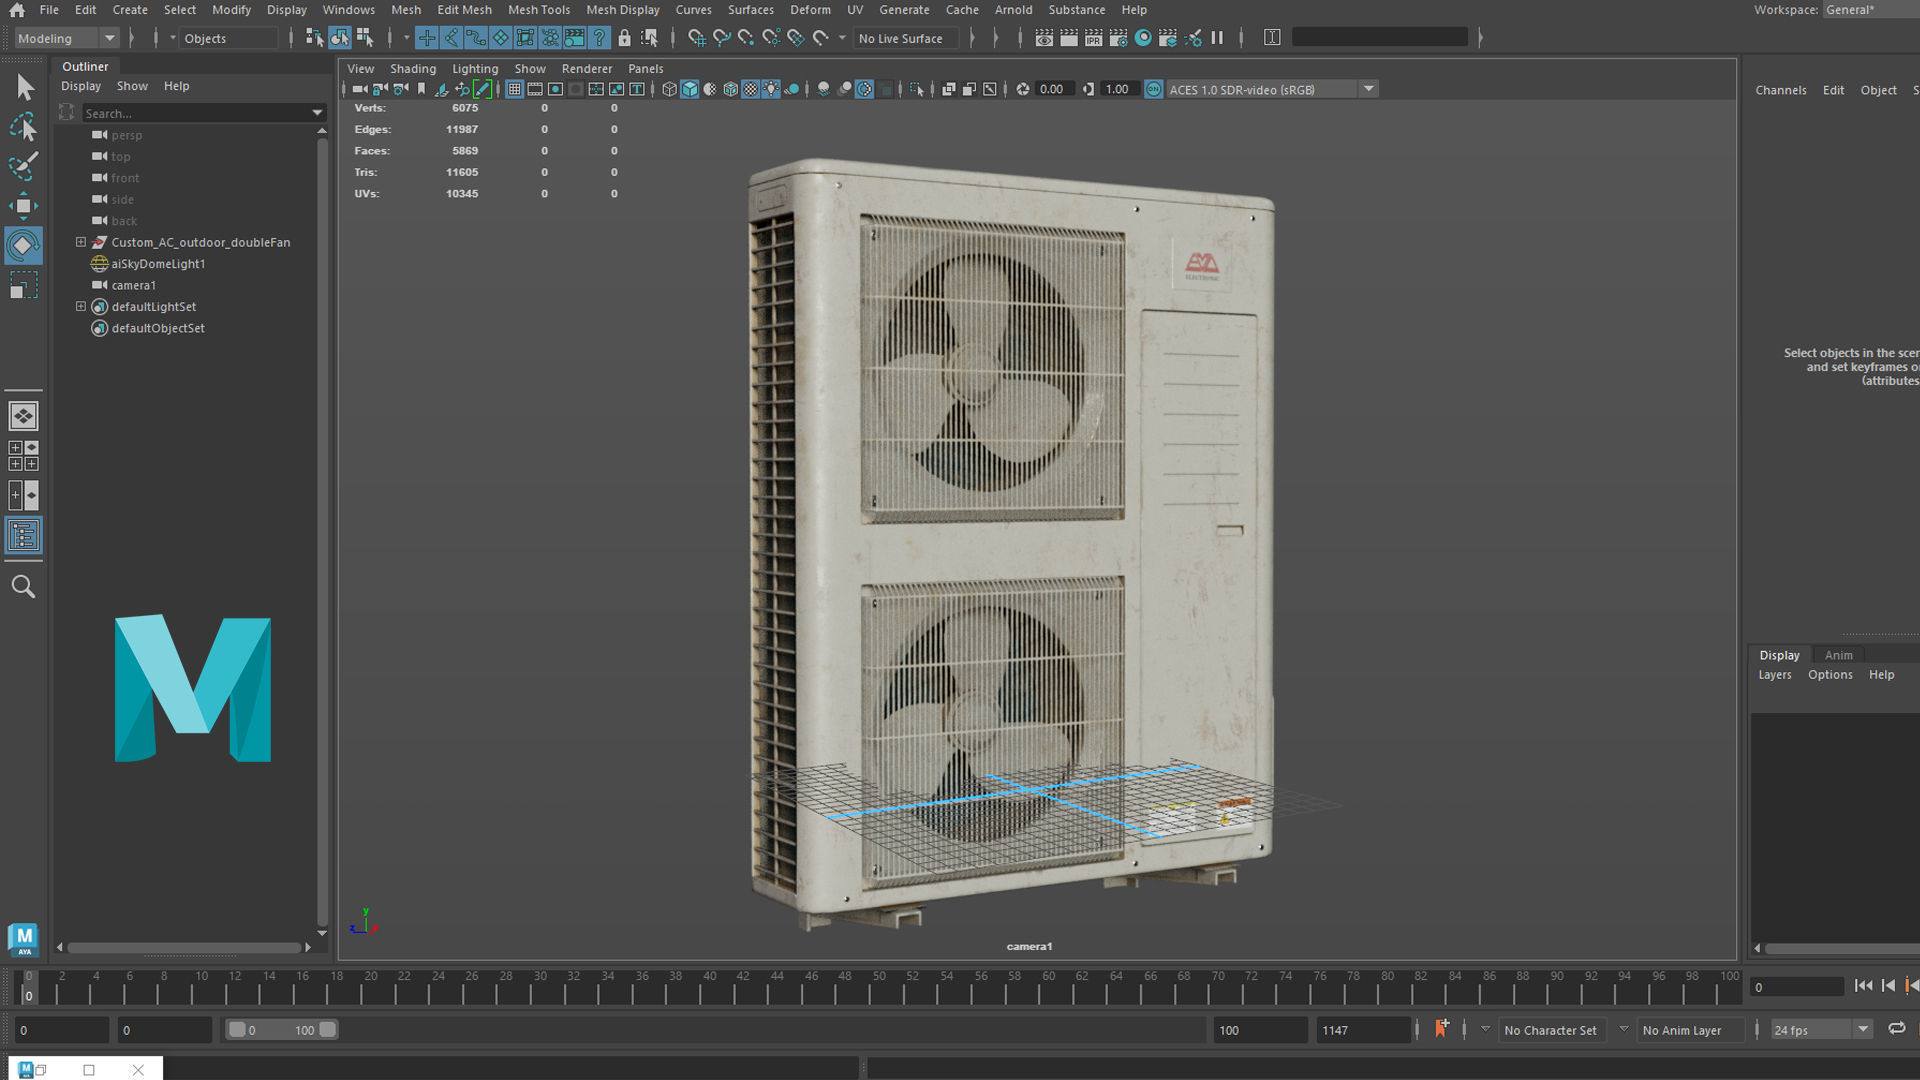Viewport: 1920px width, 1080px height.
Task: Open the Modeling menu set dropdown
Action: click(67, 38)
